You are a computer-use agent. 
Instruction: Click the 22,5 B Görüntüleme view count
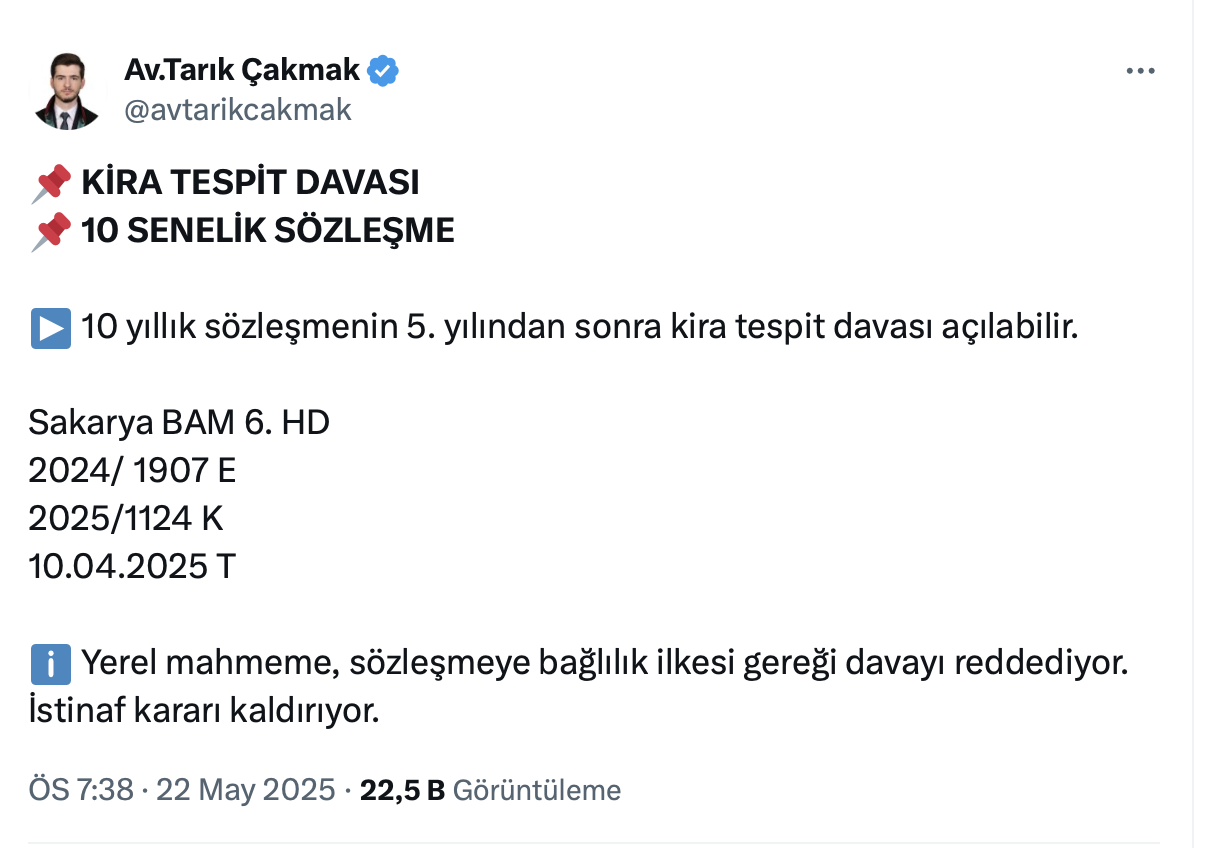click(490, 790)
